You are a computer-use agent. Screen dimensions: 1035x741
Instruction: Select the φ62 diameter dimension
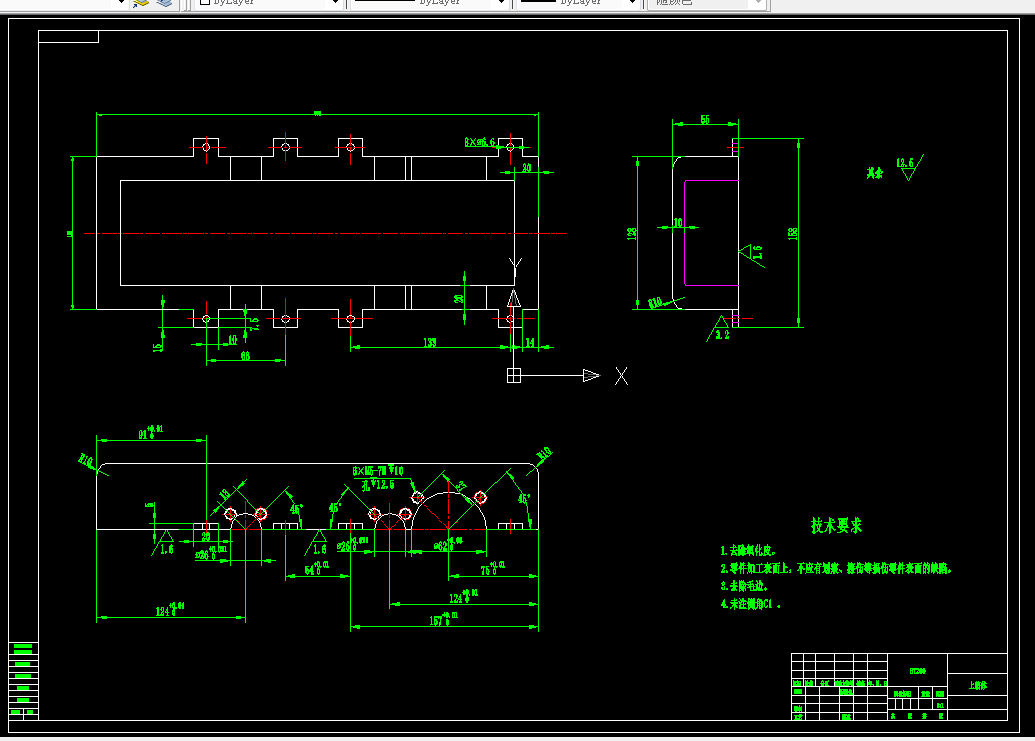[448, 545]
